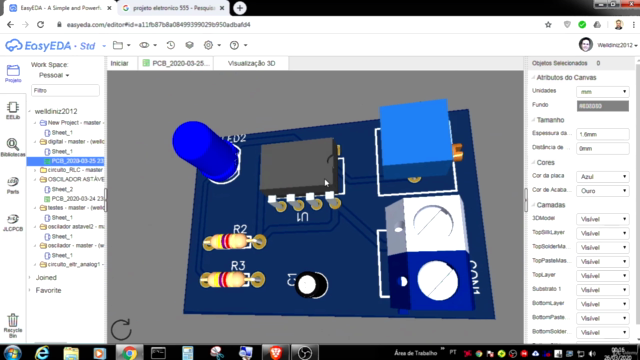Open the question mark help menu
640x360 pixels.
tap(234, 45)
